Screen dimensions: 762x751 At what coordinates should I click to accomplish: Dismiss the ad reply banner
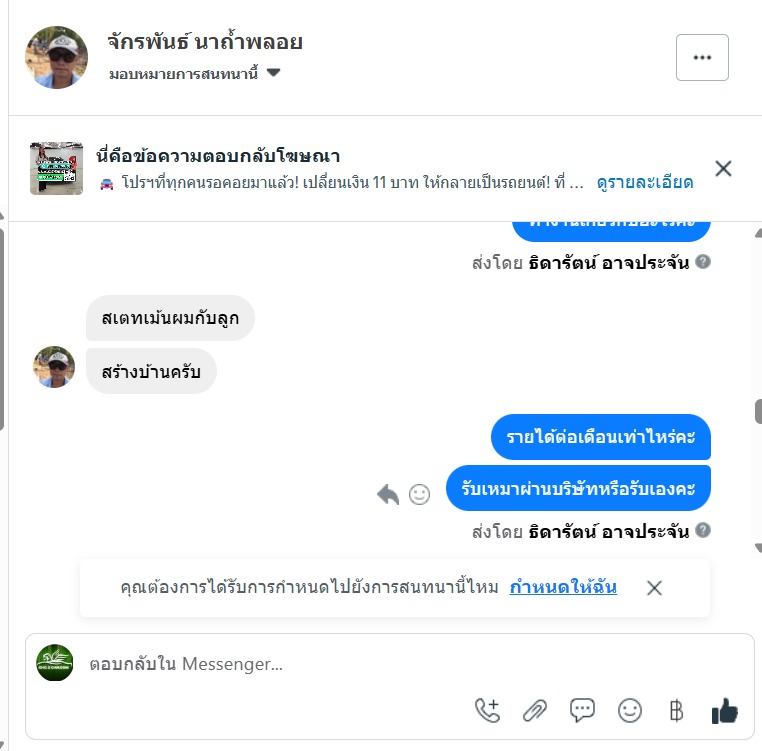(x=723, y=169)
